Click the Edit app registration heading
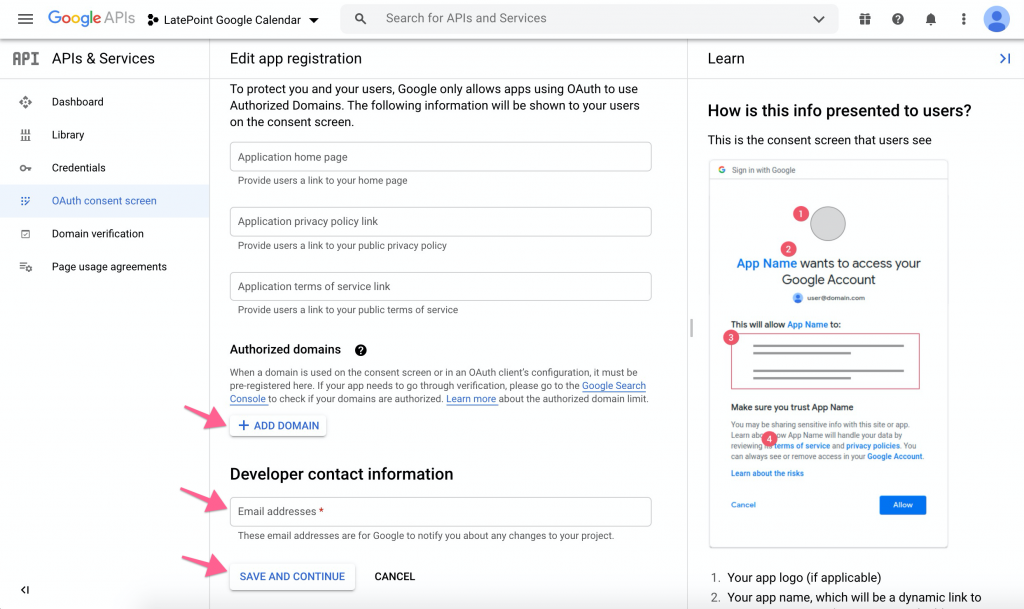Viewport: 1024px width, 609px height. point(296,59)
